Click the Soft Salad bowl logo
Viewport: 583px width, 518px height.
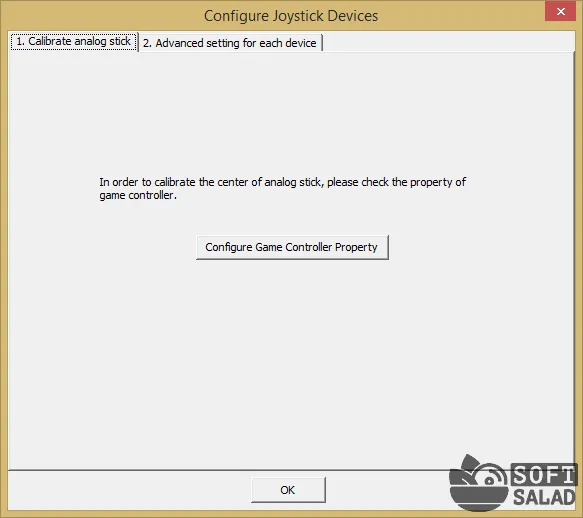point(478,483)
